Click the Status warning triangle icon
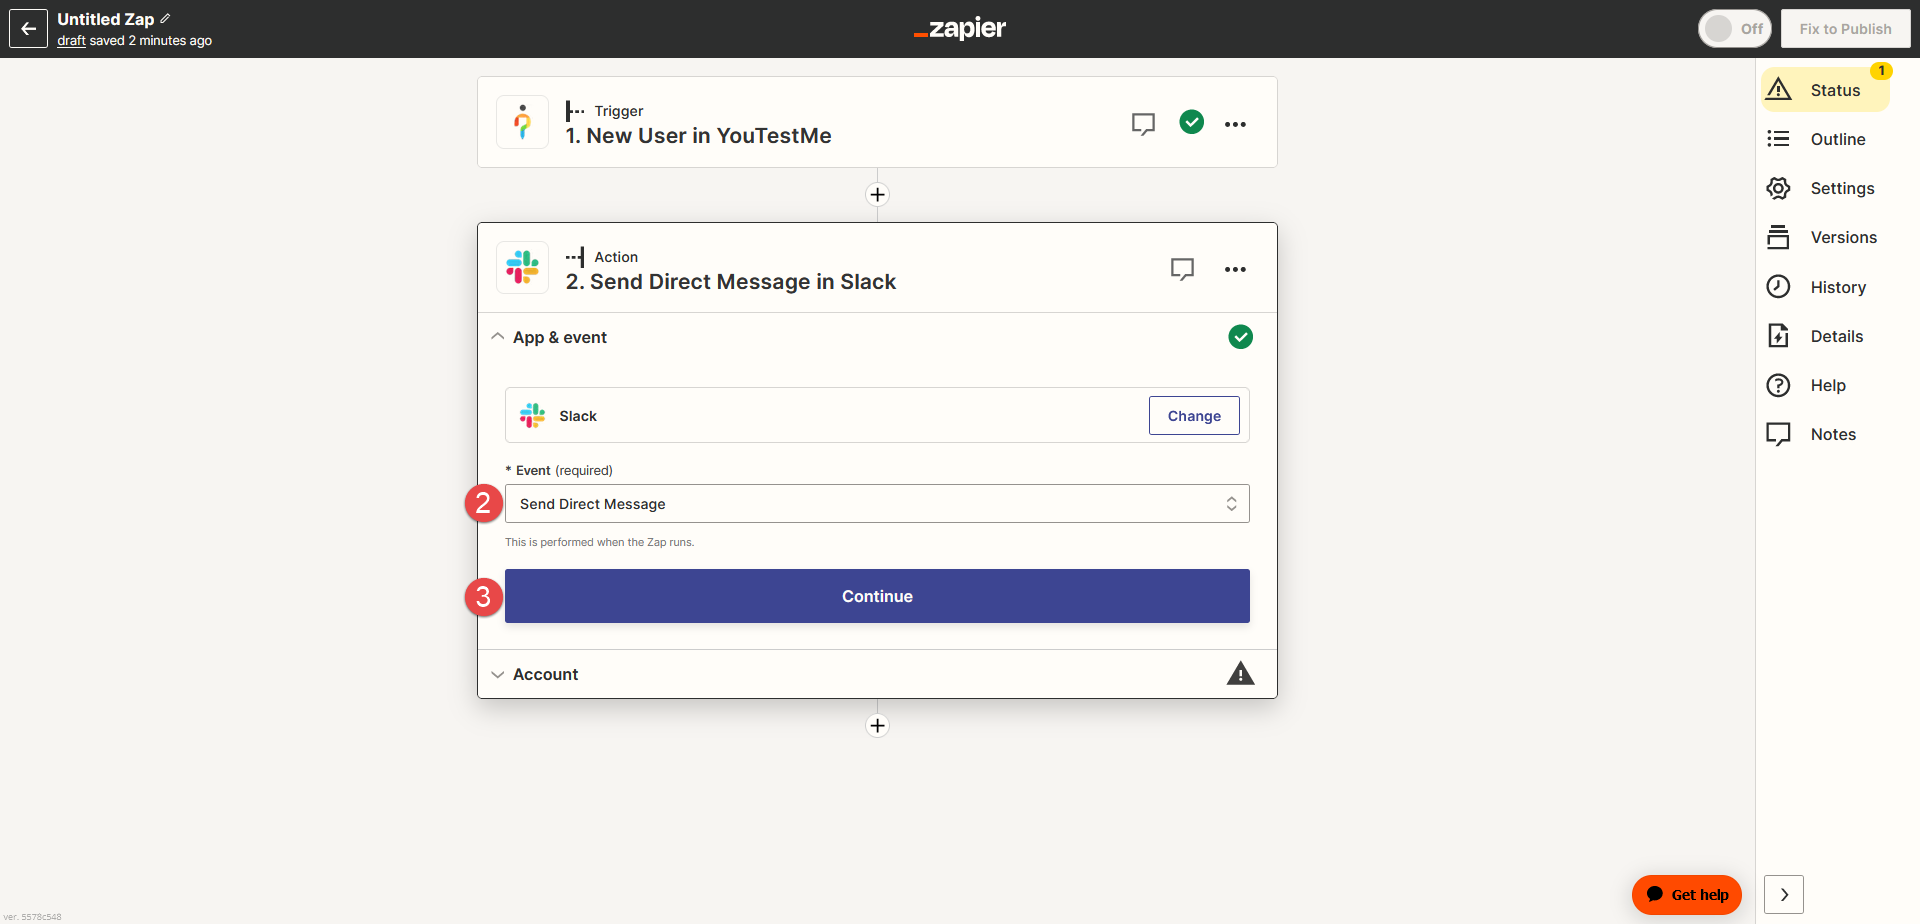 [1778, 89]
